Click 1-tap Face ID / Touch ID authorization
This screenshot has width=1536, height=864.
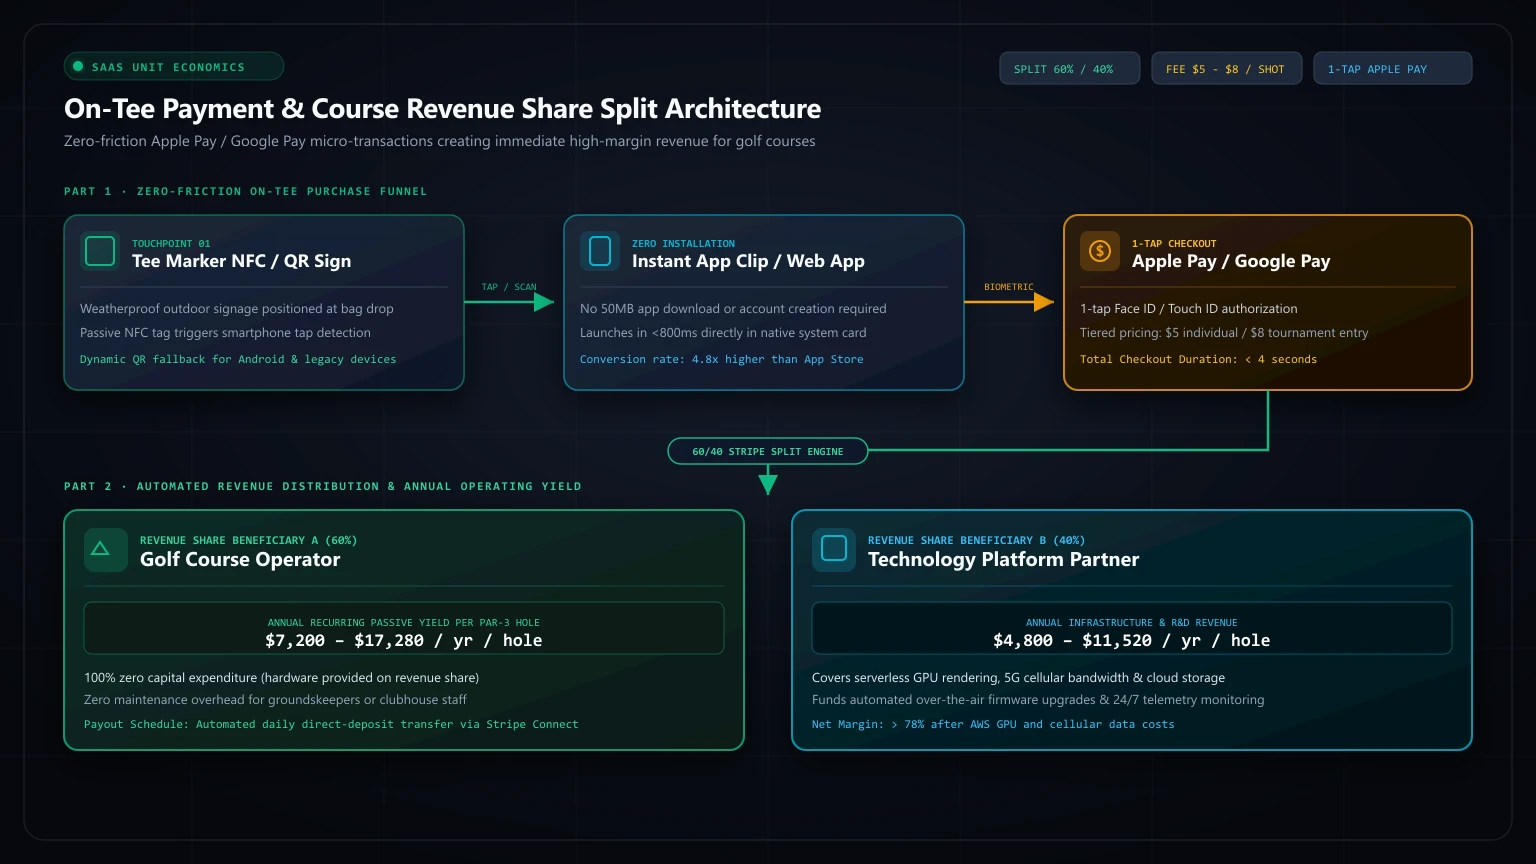(x=1189, y=309)
